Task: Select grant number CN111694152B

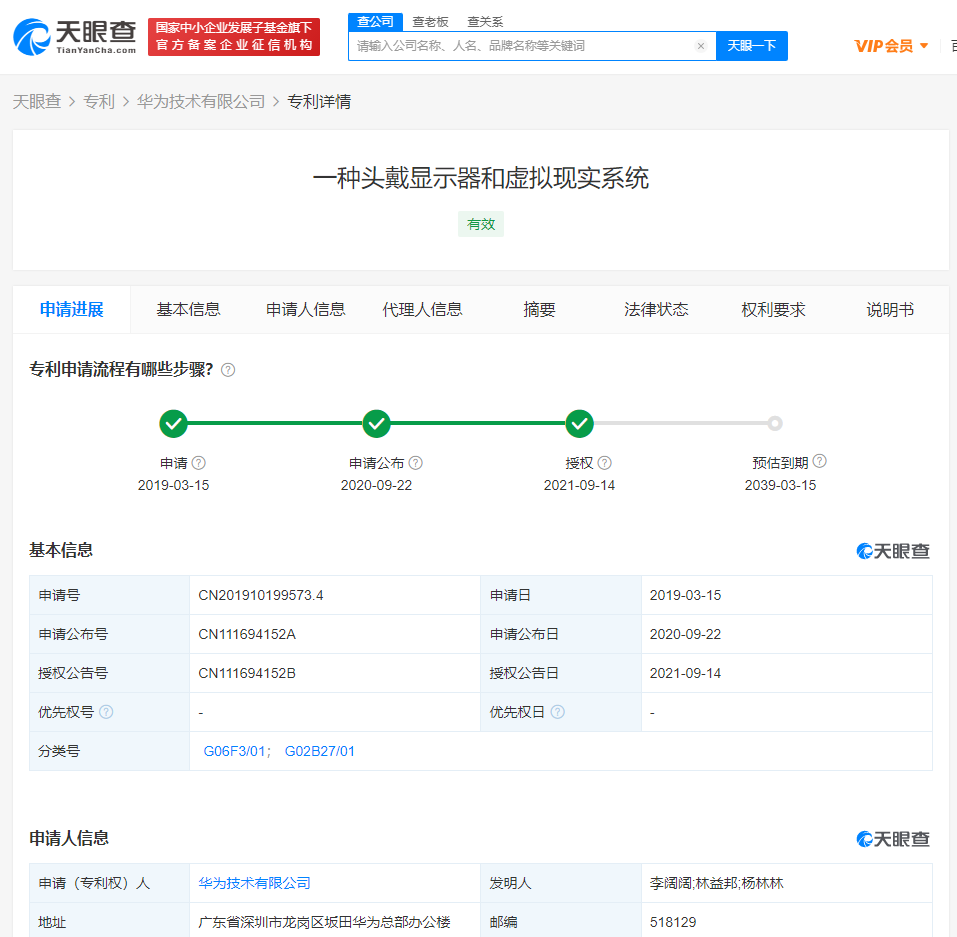Action: tap(247, 673)
